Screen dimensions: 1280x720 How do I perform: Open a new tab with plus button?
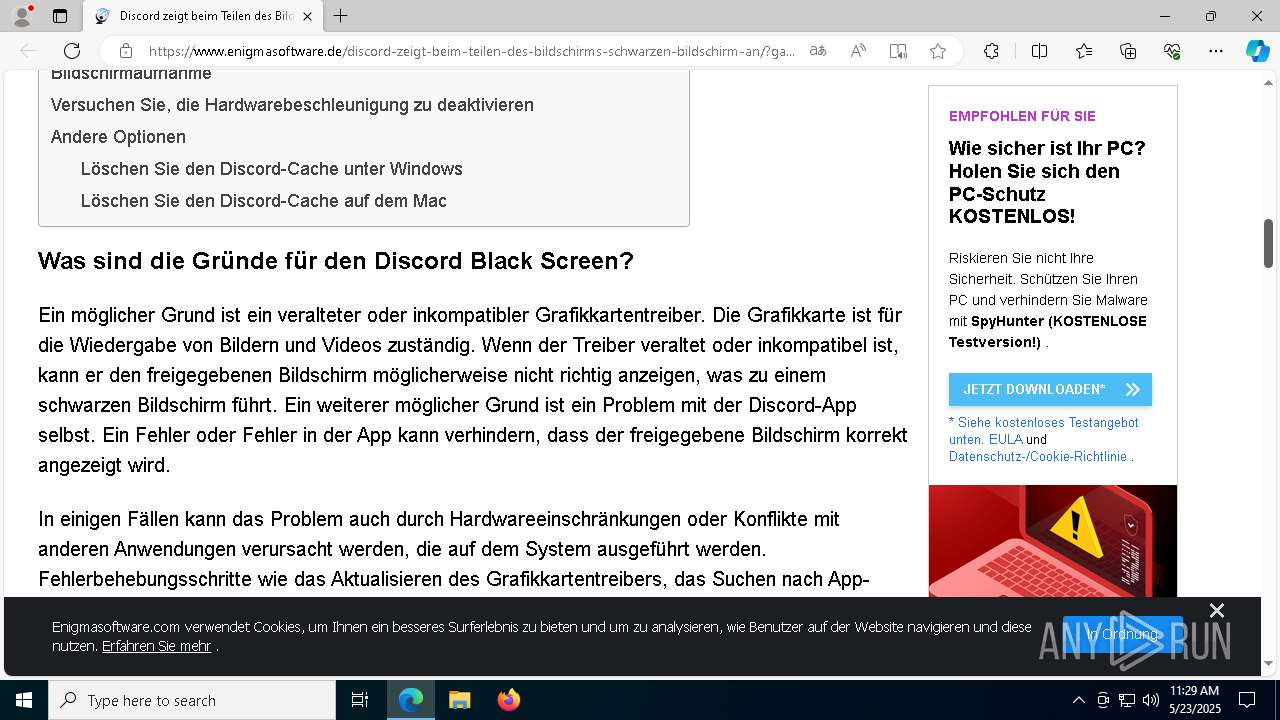click(341, 16)
